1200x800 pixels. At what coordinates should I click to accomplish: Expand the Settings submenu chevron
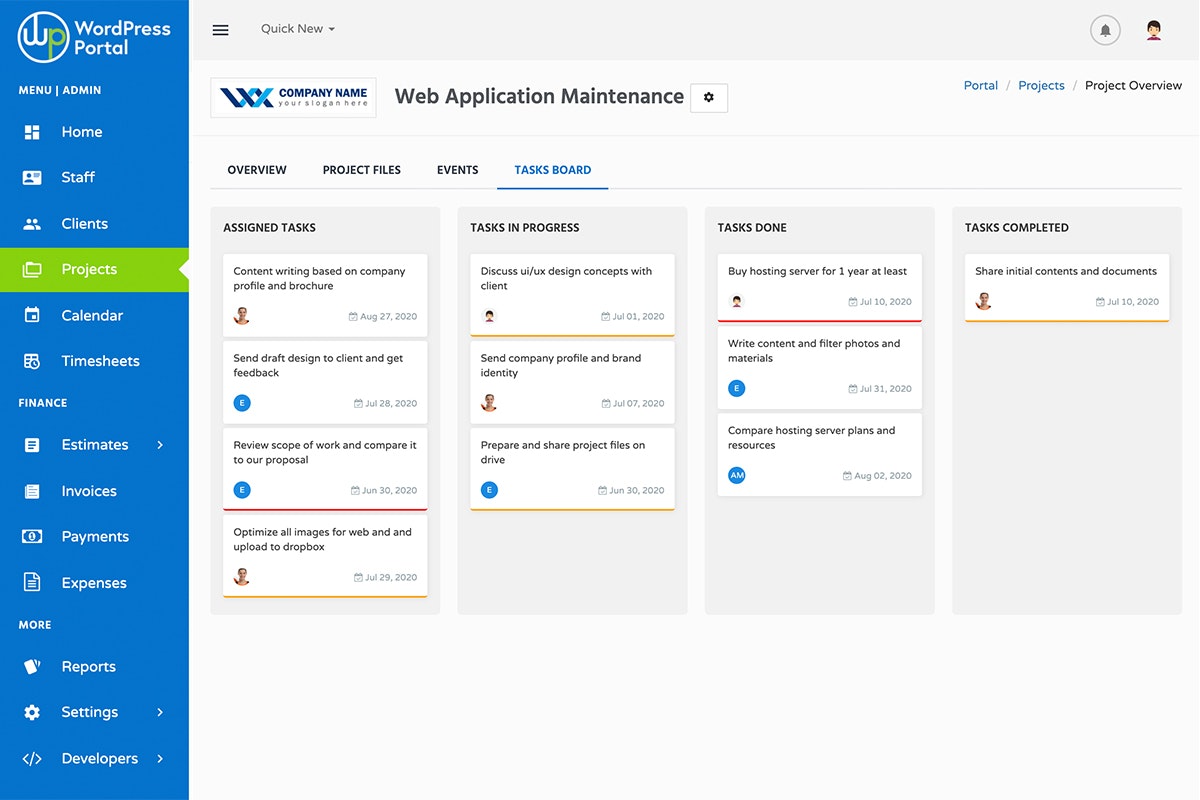(160, 712)
